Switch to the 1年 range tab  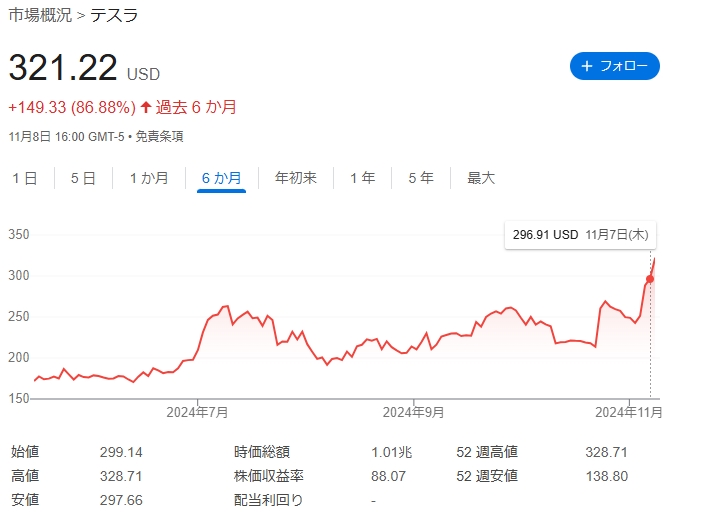click(363, 178)
